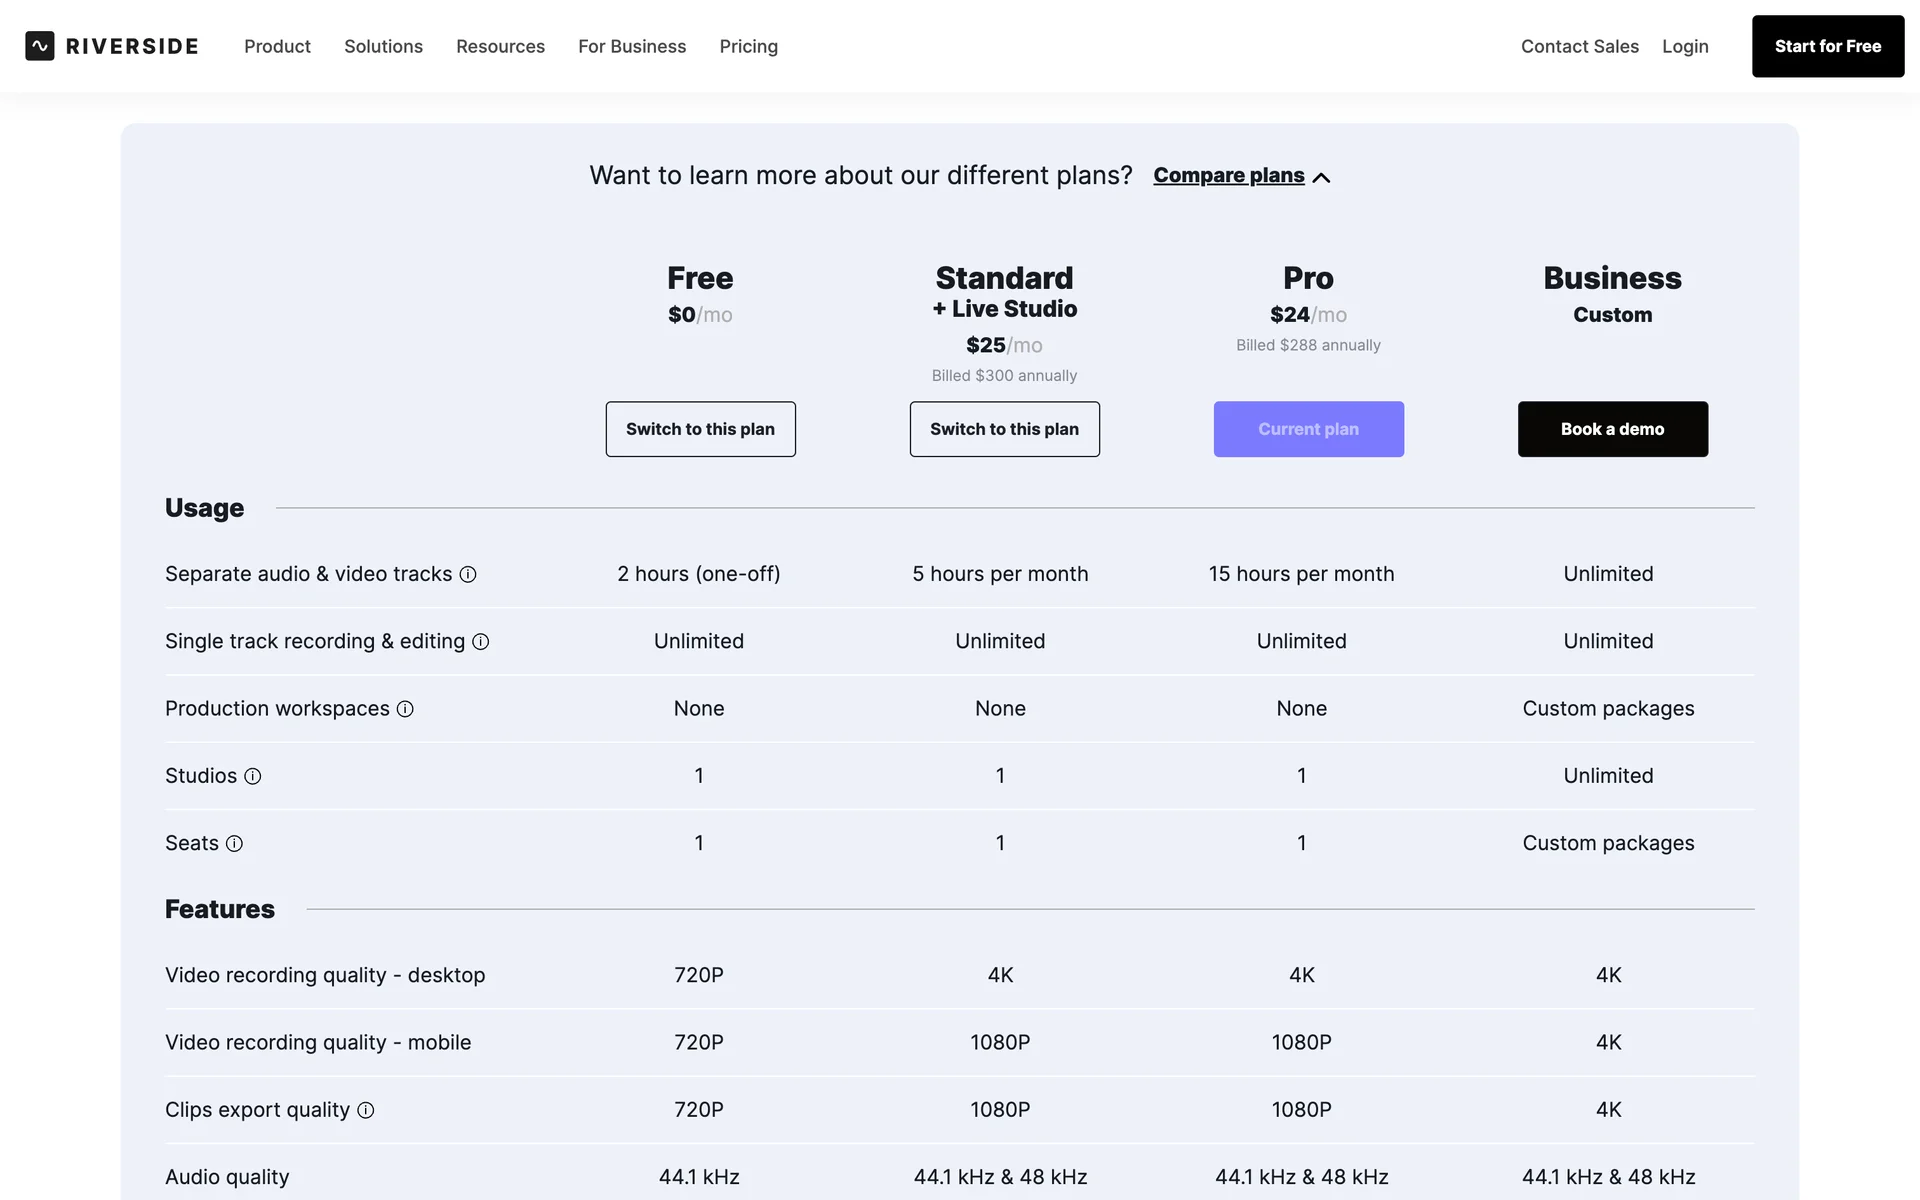This screenshot has height=1200, width=1920.
Task: Click the Current plan button under Pro
Action: pos(1308,429)
